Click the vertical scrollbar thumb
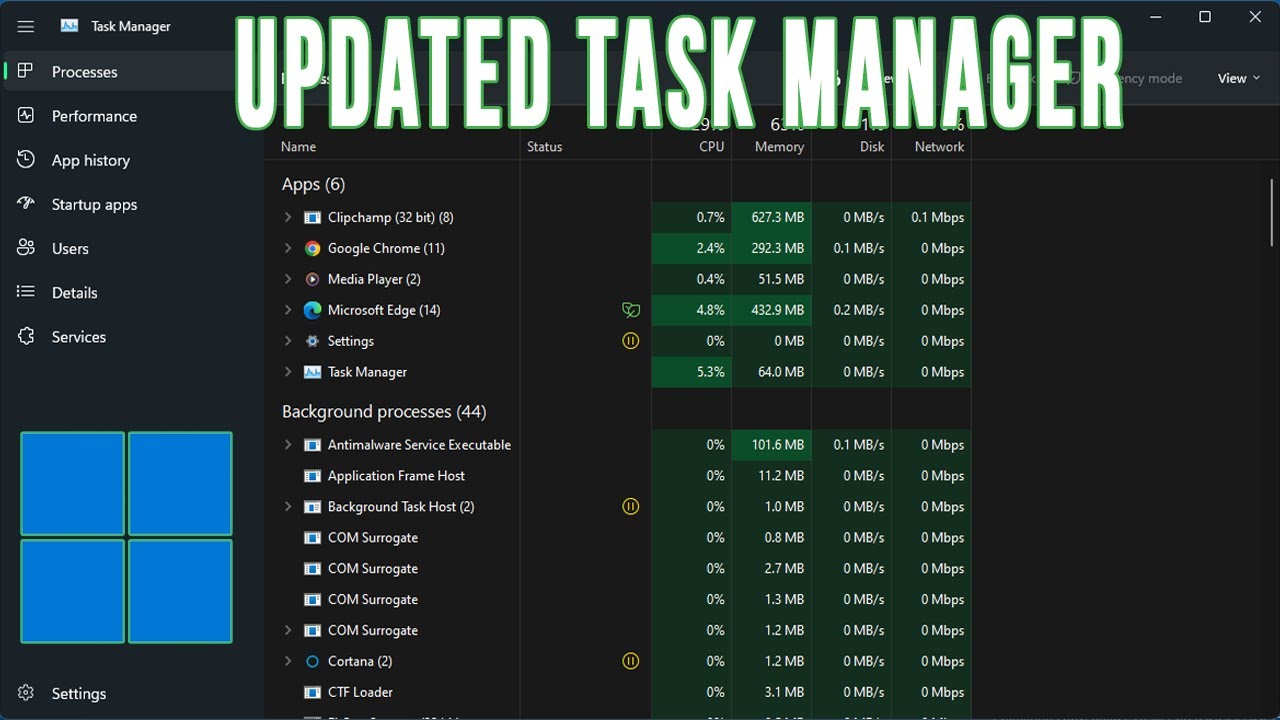1280x720 pixels. click(1272, 212)
